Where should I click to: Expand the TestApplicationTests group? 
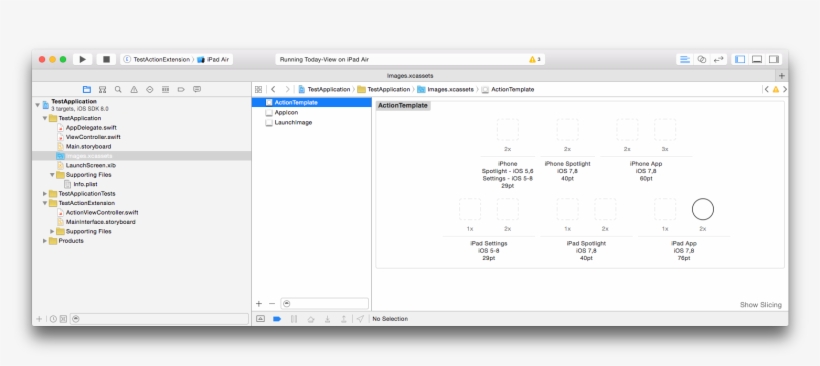(45, 193)
